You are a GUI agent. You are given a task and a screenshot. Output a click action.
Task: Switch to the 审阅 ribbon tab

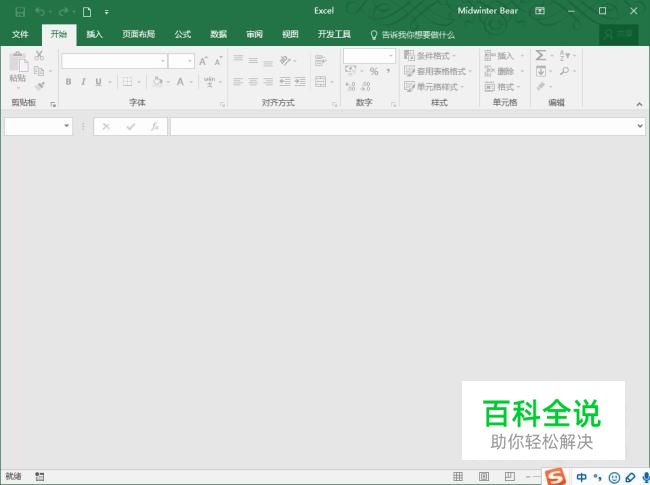(x=254, y=34)
